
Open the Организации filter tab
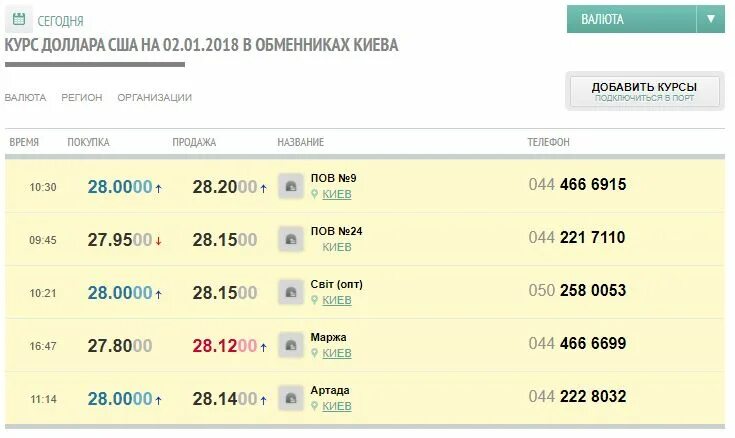(154, 98)
